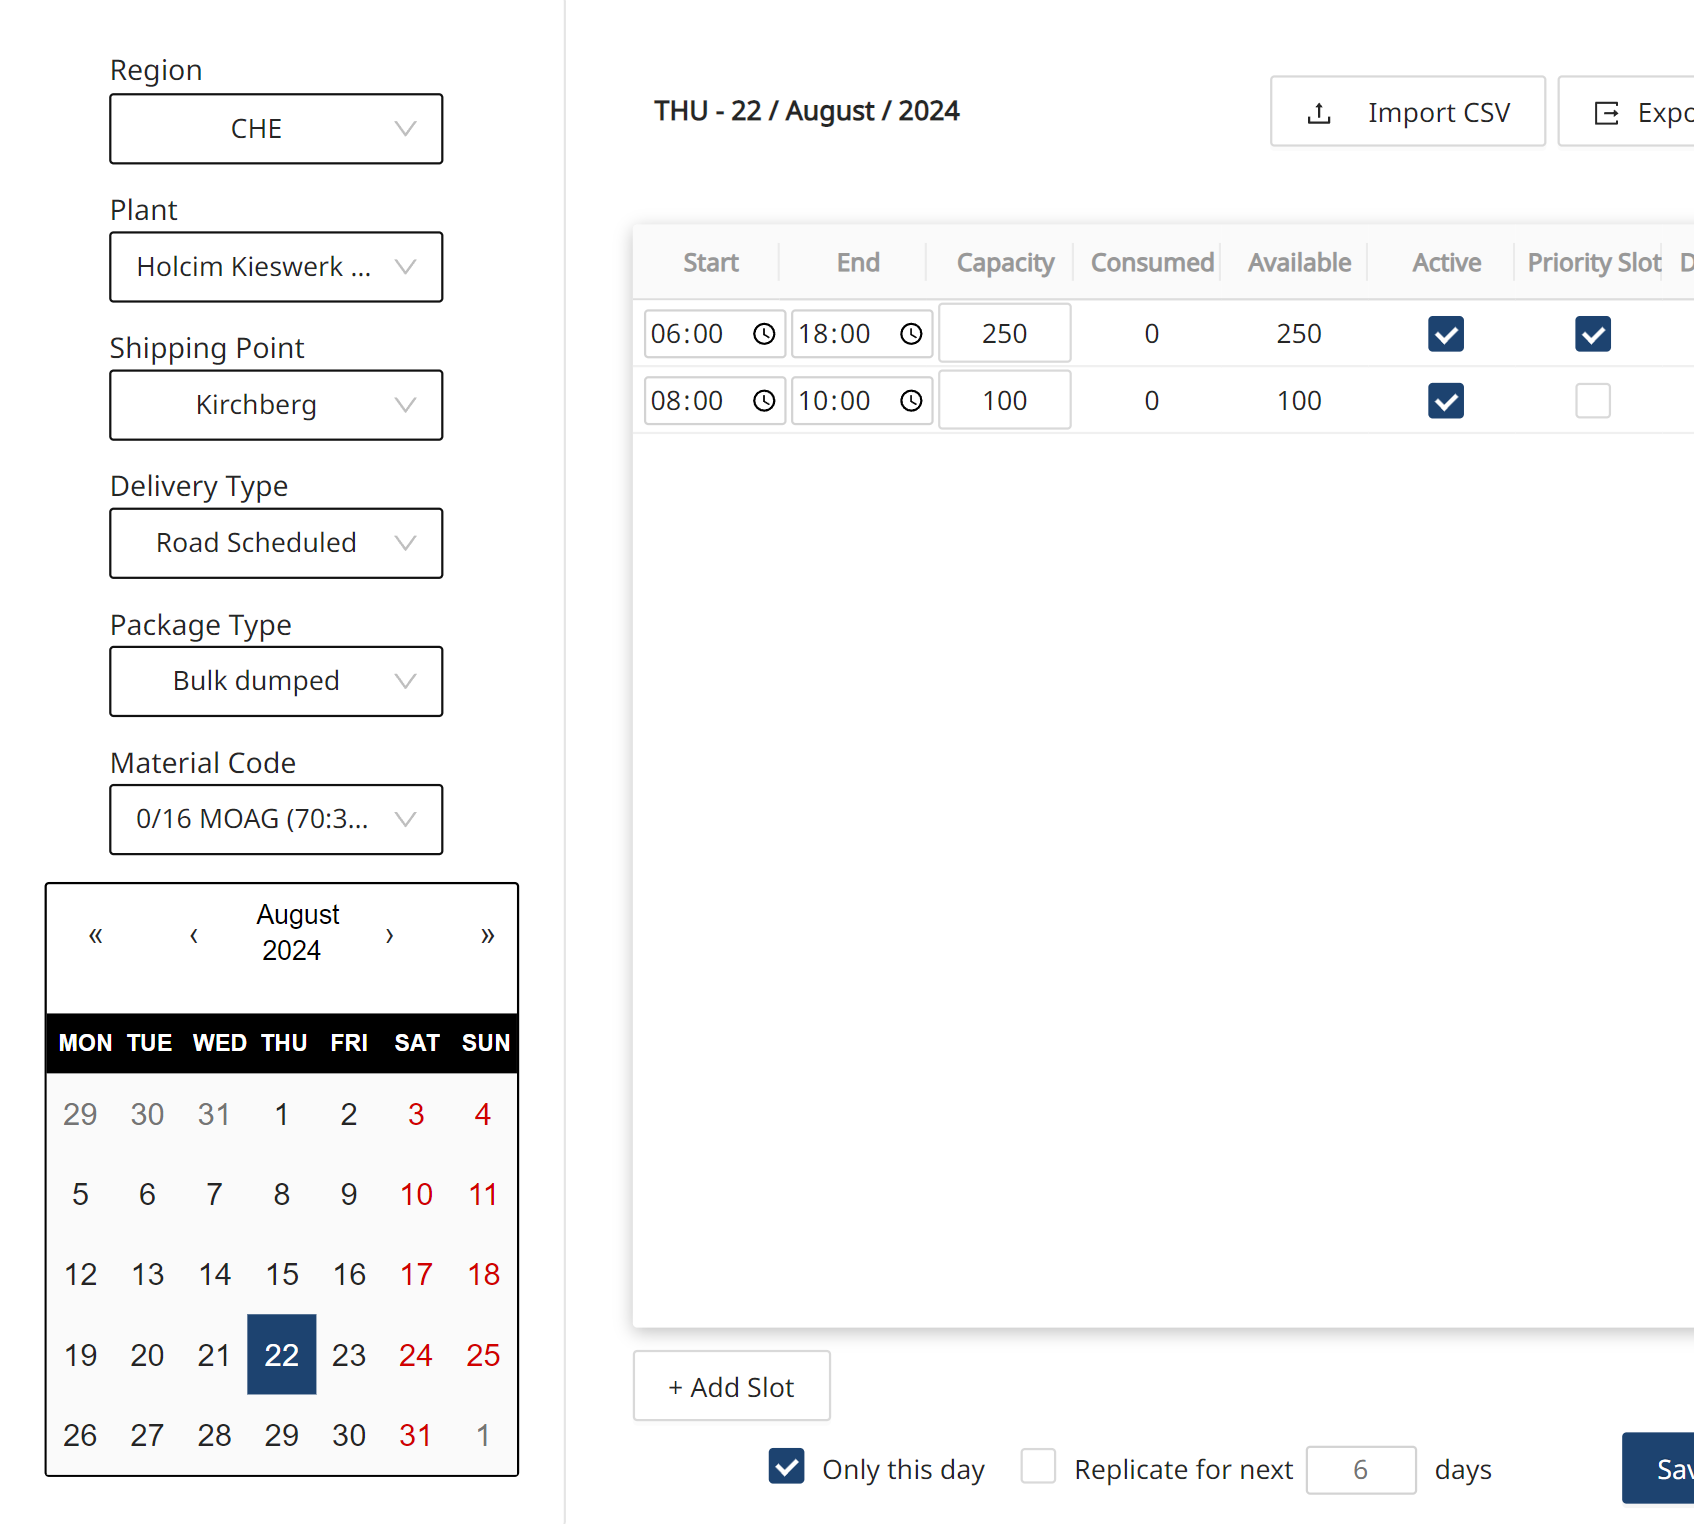Open the Region dropdown
The width and height of the screenshot is (1694, 1524).
[276, 129]
